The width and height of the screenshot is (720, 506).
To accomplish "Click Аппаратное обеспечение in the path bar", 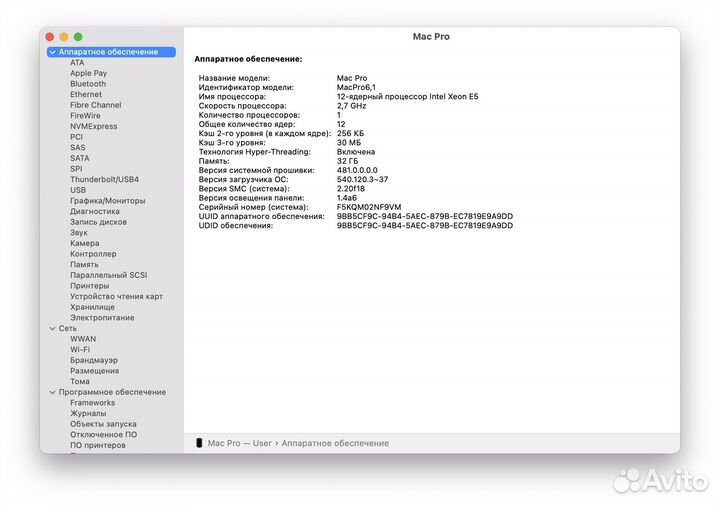I will [x=335, y=443].
